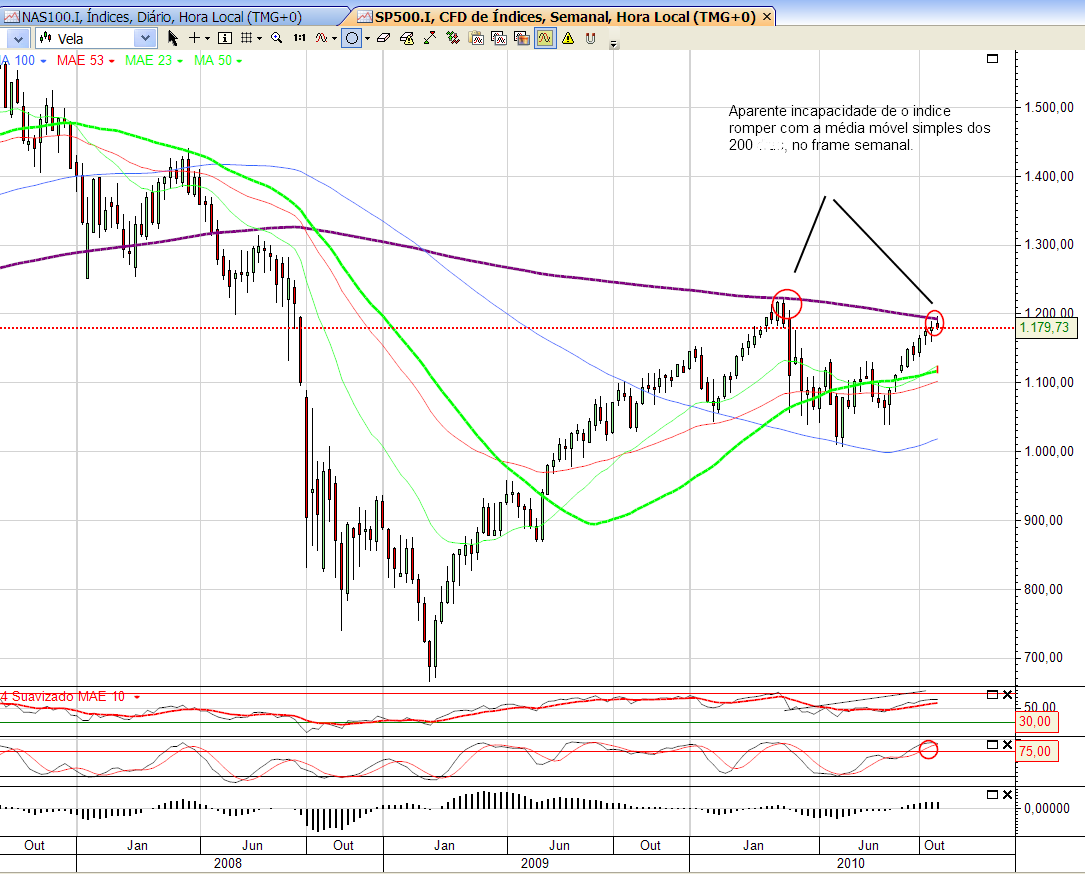Screen dimensions: 1085x874
Task: Maximize the stochastic 75,00 pane
Action: click(992, 745)
